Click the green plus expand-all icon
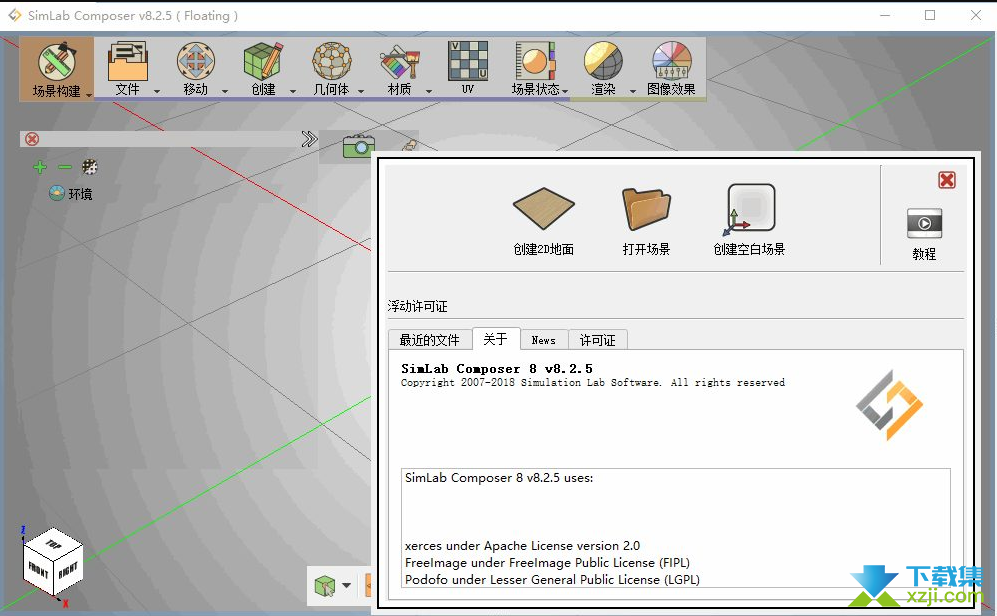Viewport: 997px width, 616px height. pos(40,167)
